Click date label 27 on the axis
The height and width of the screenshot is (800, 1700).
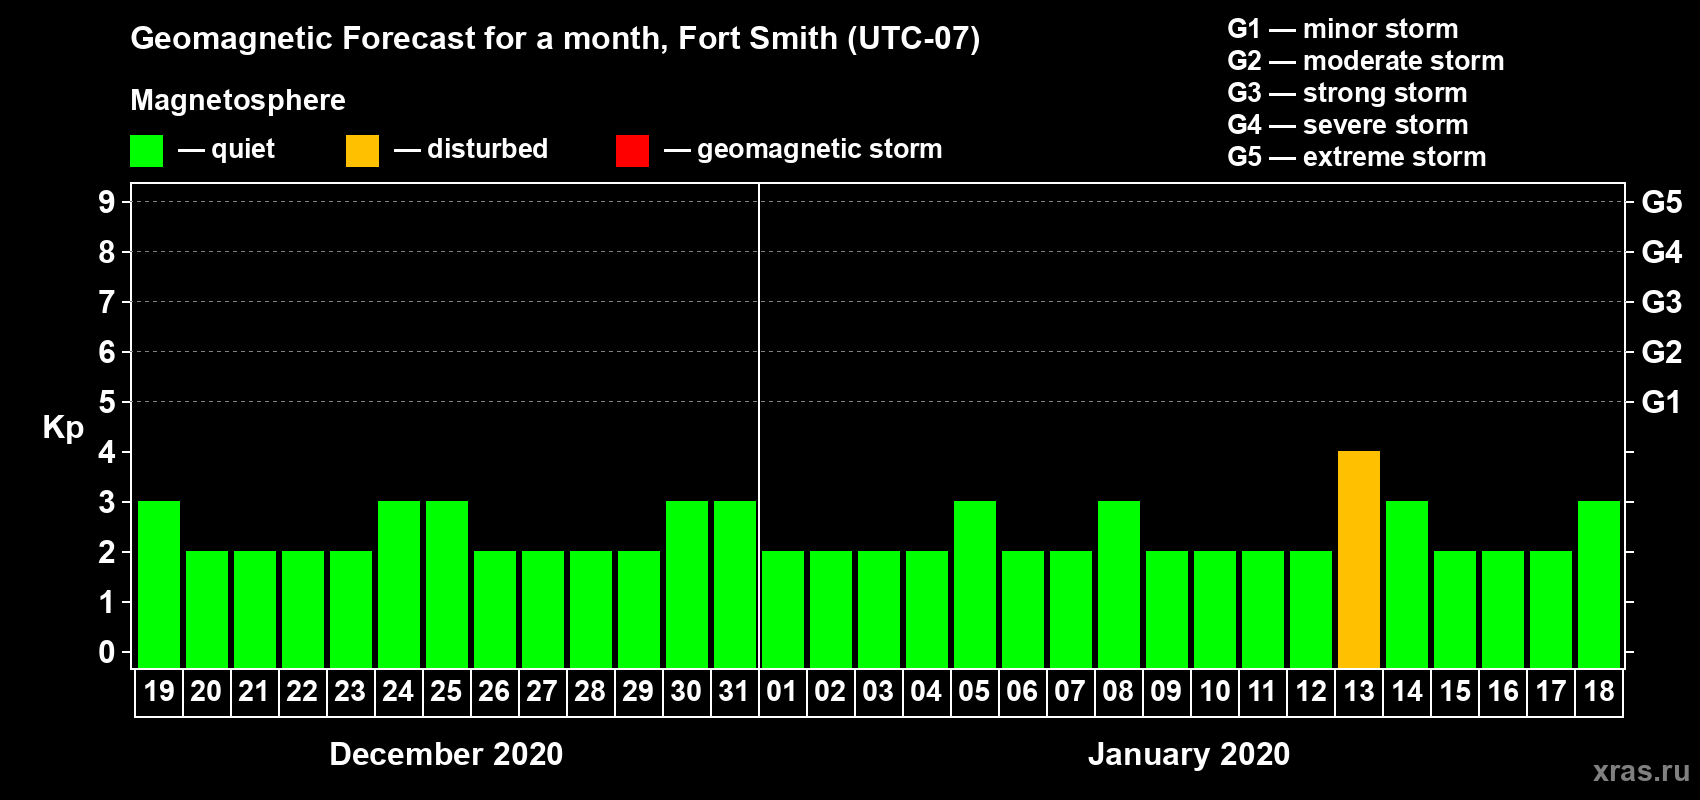pos(542,691)
